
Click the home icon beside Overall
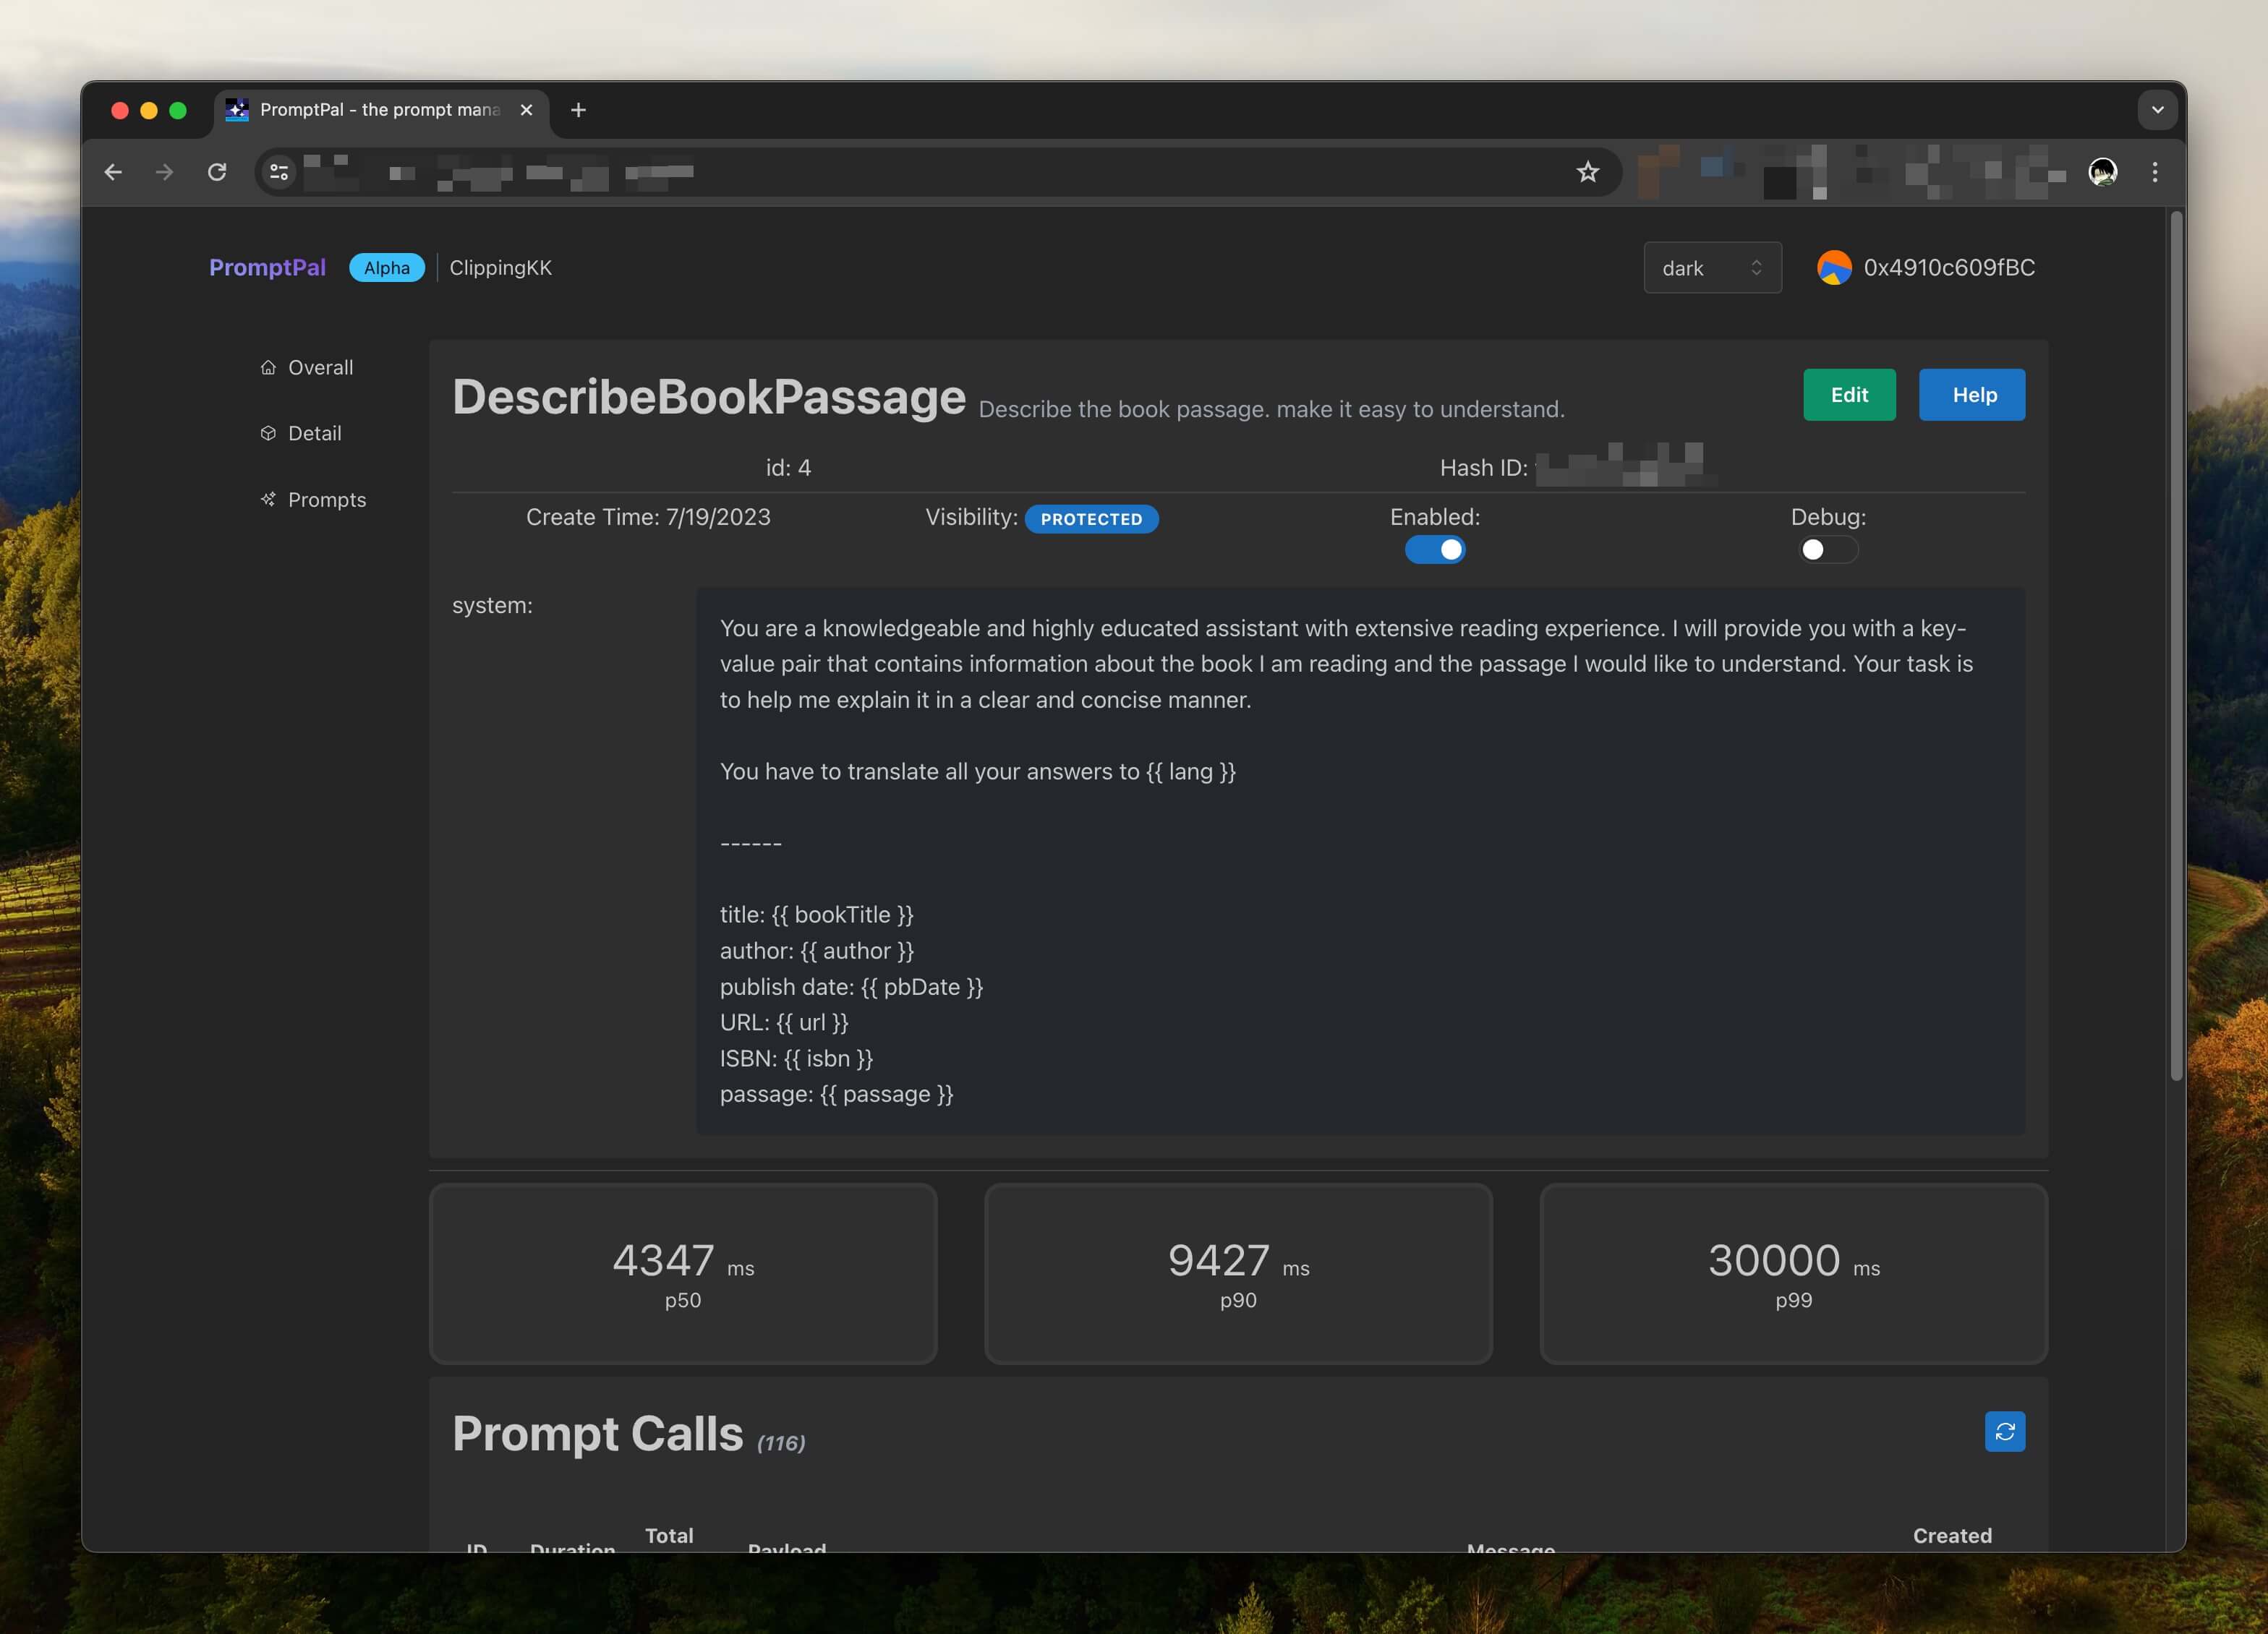point(268,367)
